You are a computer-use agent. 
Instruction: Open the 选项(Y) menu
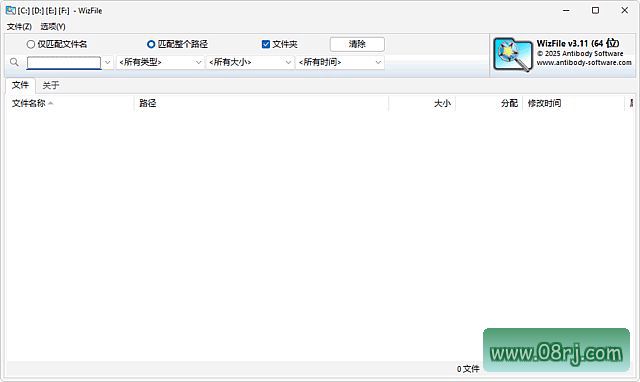tap(53, 27)
